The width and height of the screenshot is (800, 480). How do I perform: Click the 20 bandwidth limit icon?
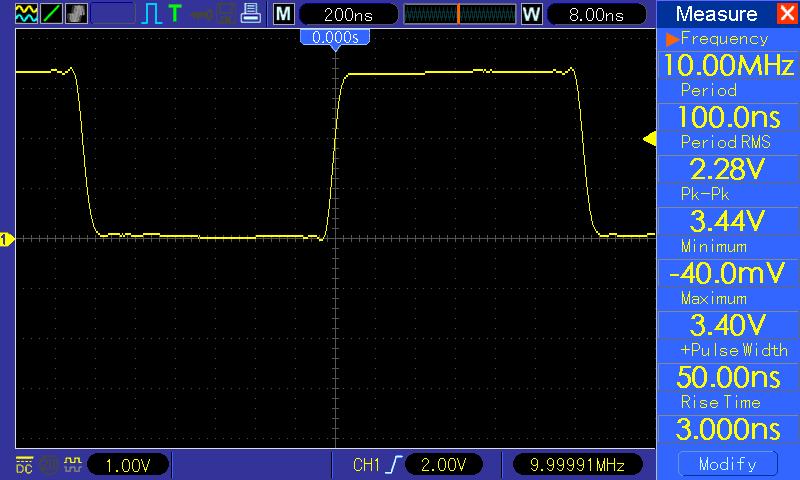click(48, 465)
